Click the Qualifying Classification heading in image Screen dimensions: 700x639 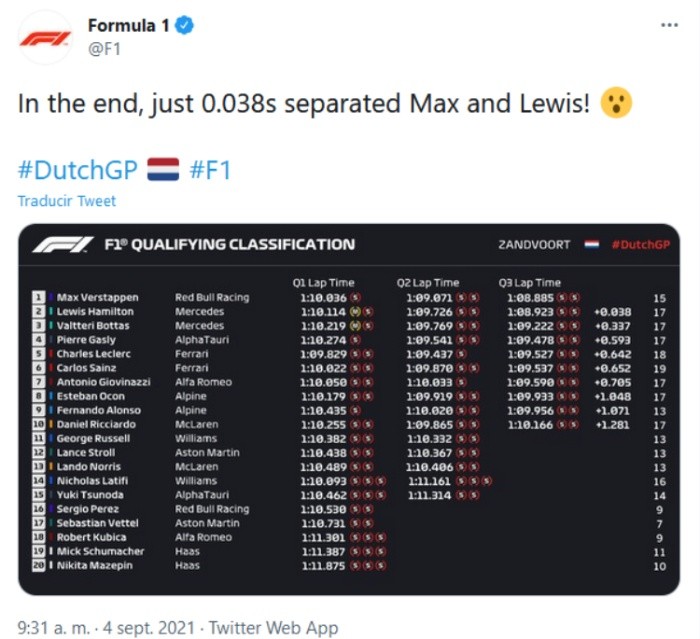click(x=229, y=244)
